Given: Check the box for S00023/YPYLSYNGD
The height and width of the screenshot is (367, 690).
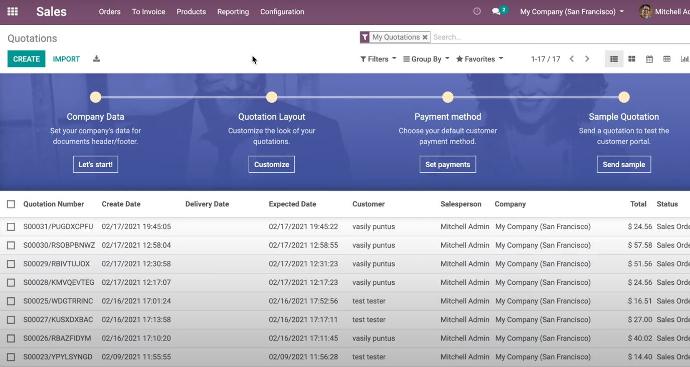Looking at the screenshot, I should [x=11, y=357].
